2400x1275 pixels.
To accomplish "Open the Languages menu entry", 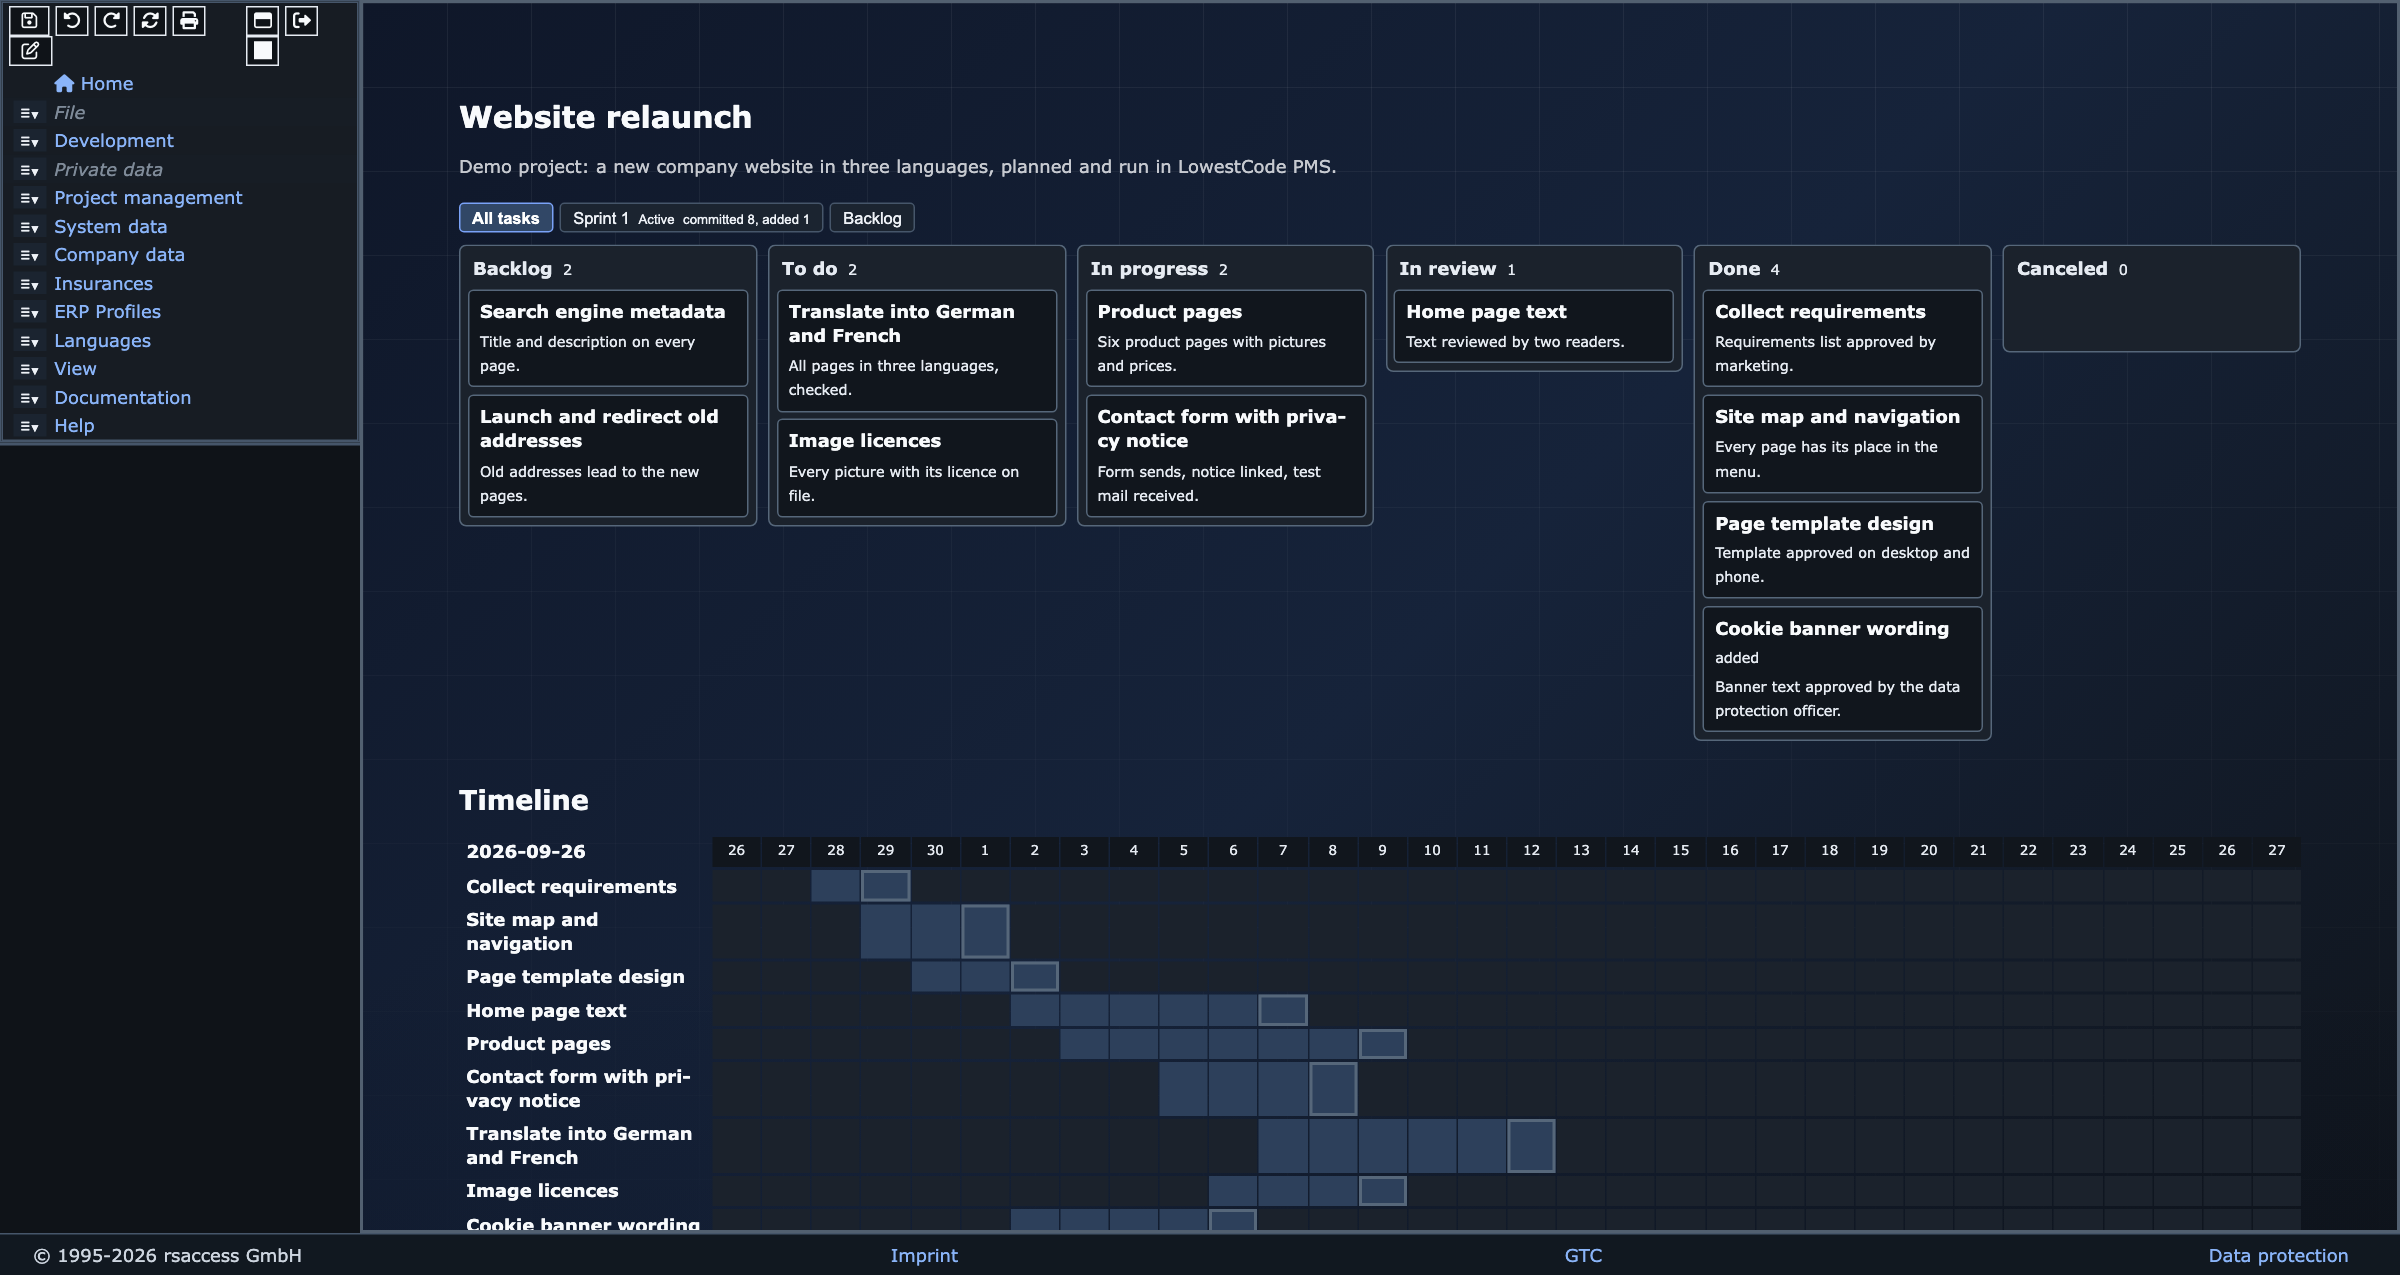I will [102, 341].
